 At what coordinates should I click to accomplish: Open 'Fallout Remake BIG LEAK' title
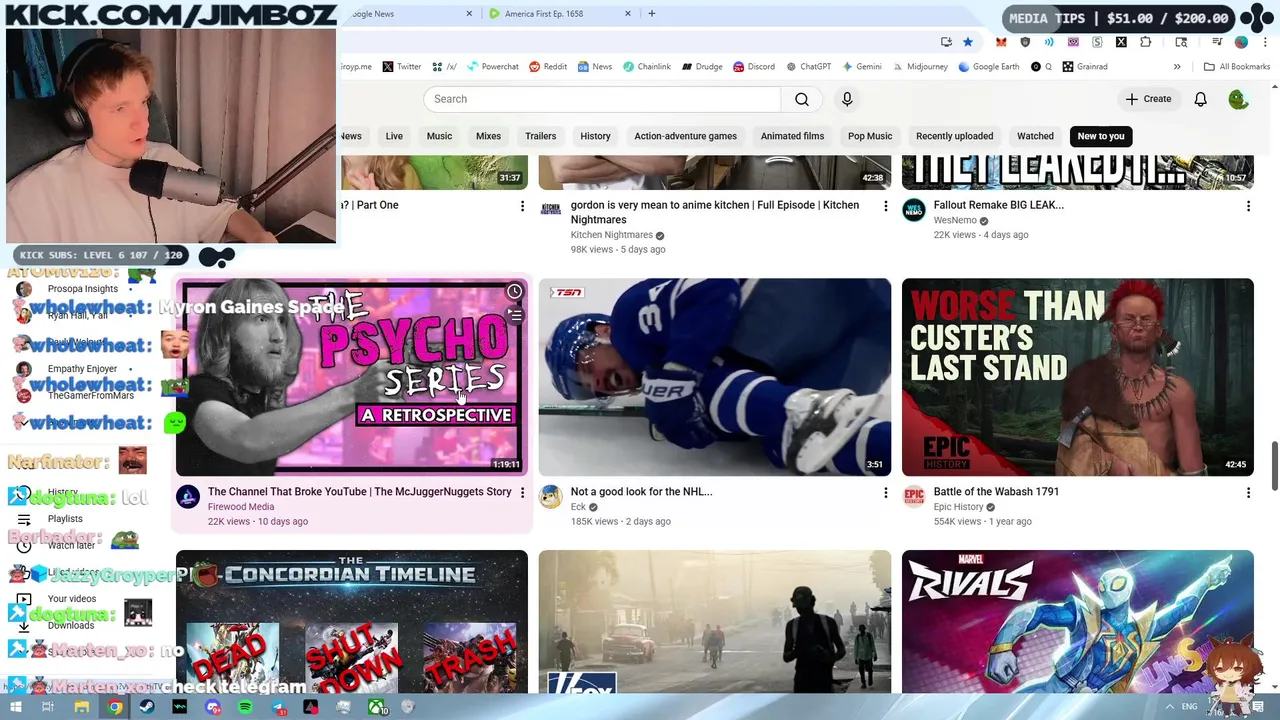[x=998, y=205]
